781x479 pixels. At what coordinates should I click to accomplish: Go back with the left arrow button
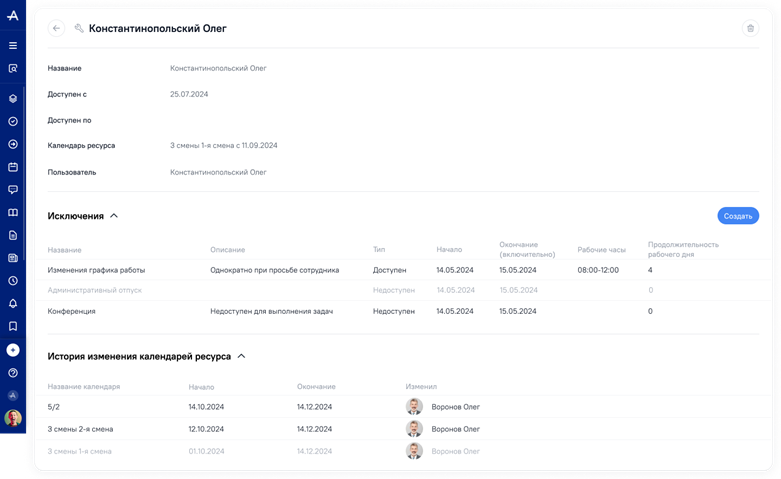coord(56,28)
